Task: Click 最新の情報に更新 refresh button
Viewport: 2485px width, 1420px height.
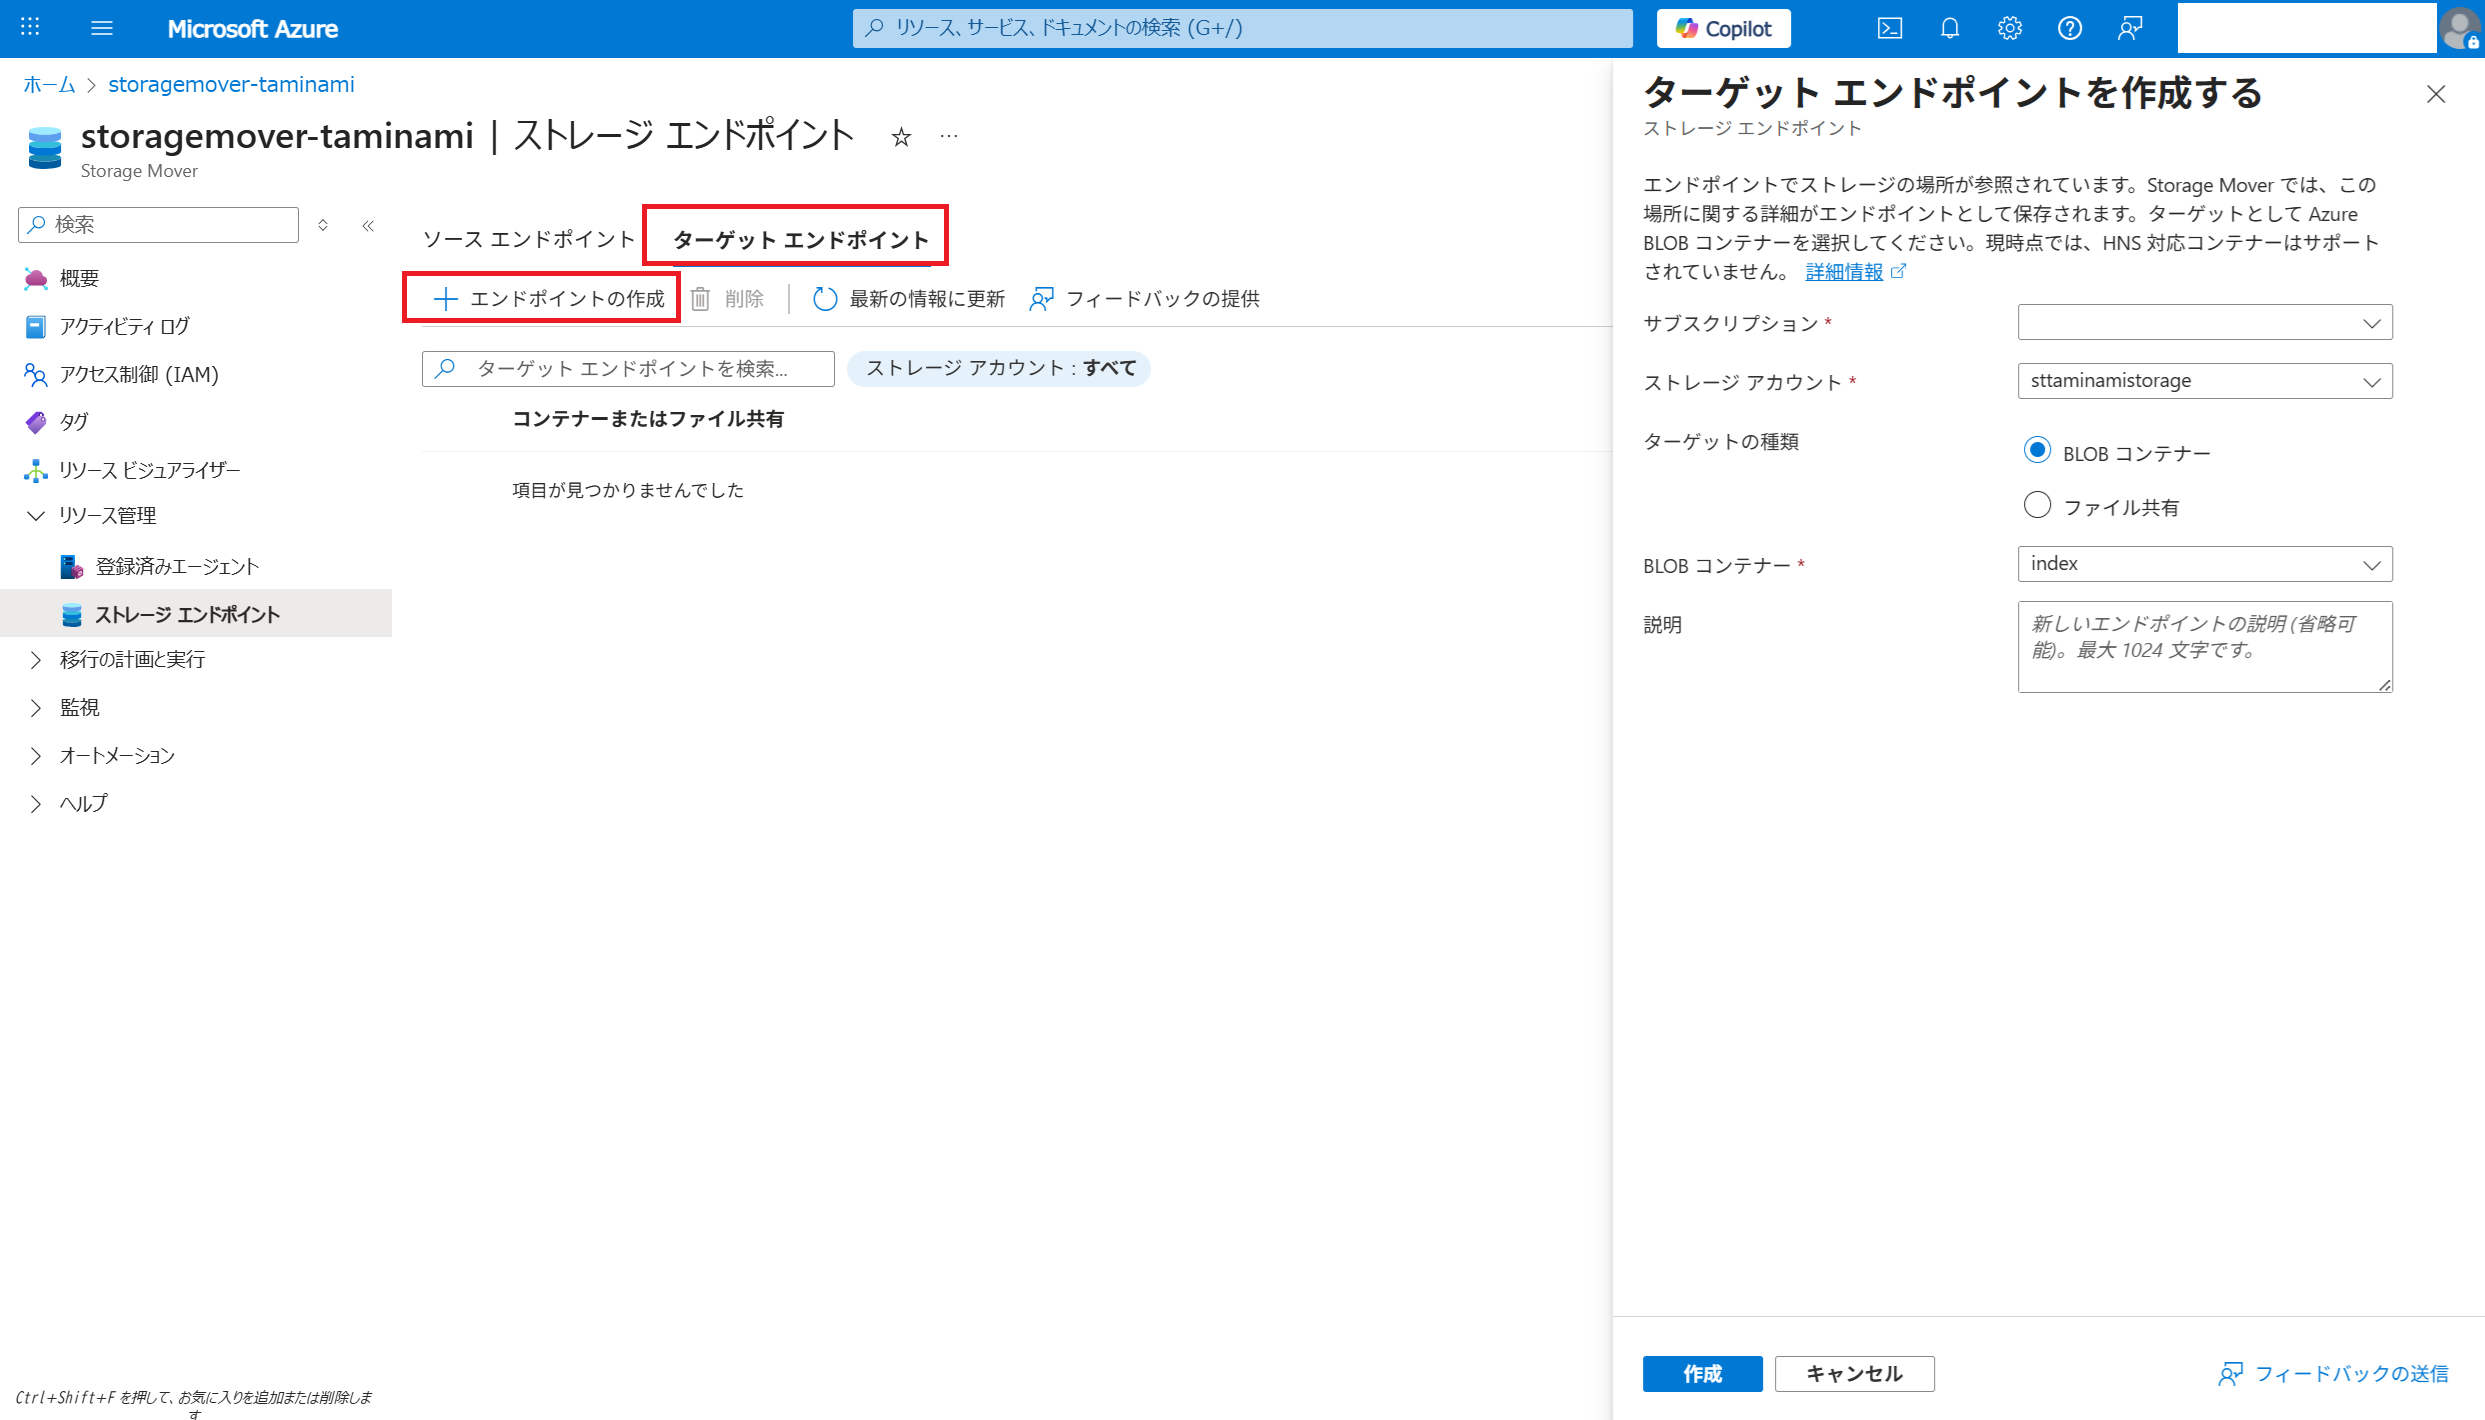Action: coord(909,298)
